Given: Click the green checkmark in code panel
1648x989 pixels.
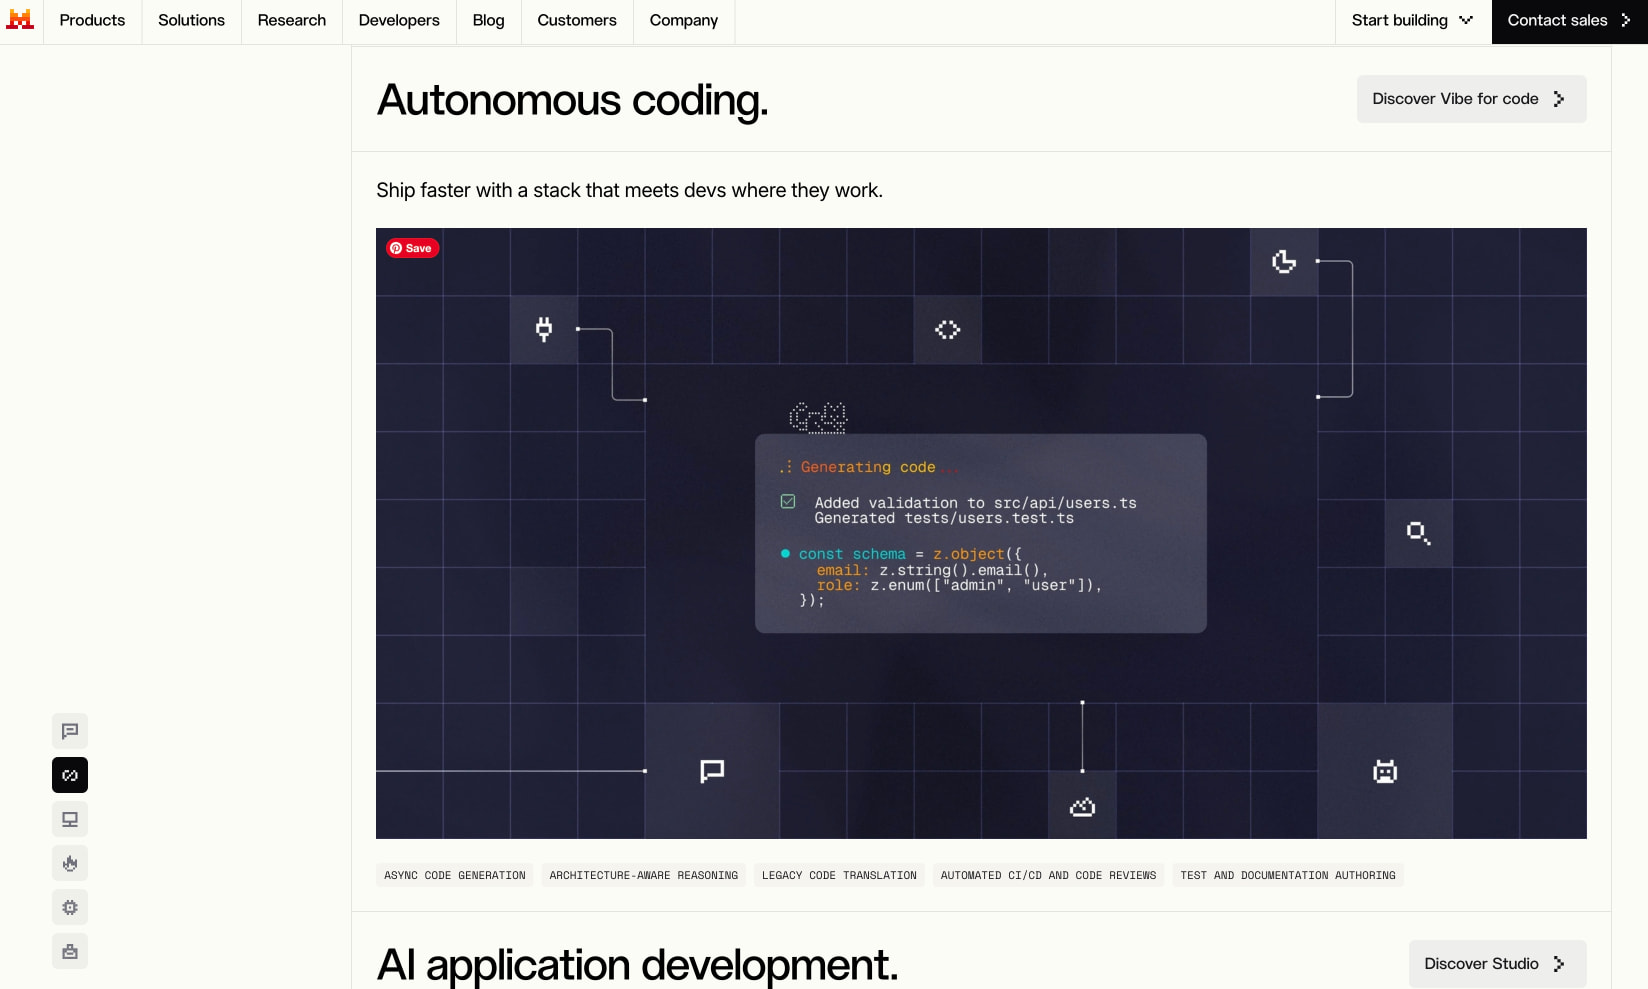Looking at the screenshot, I should click(788, 501).
